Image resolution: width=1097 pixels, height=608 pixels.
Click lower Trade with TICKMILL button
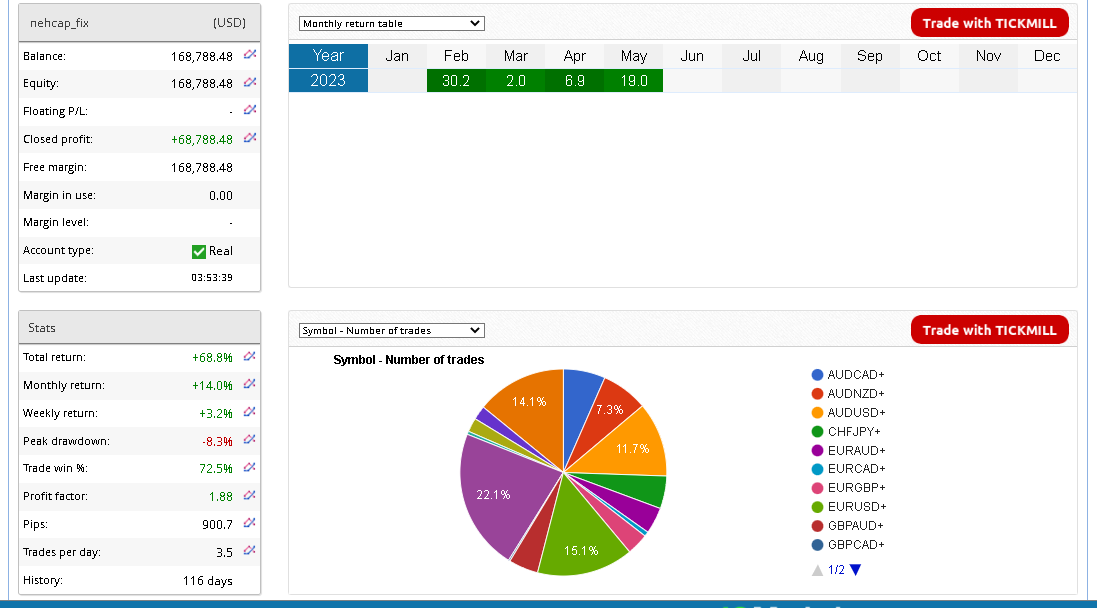(989, 330)
